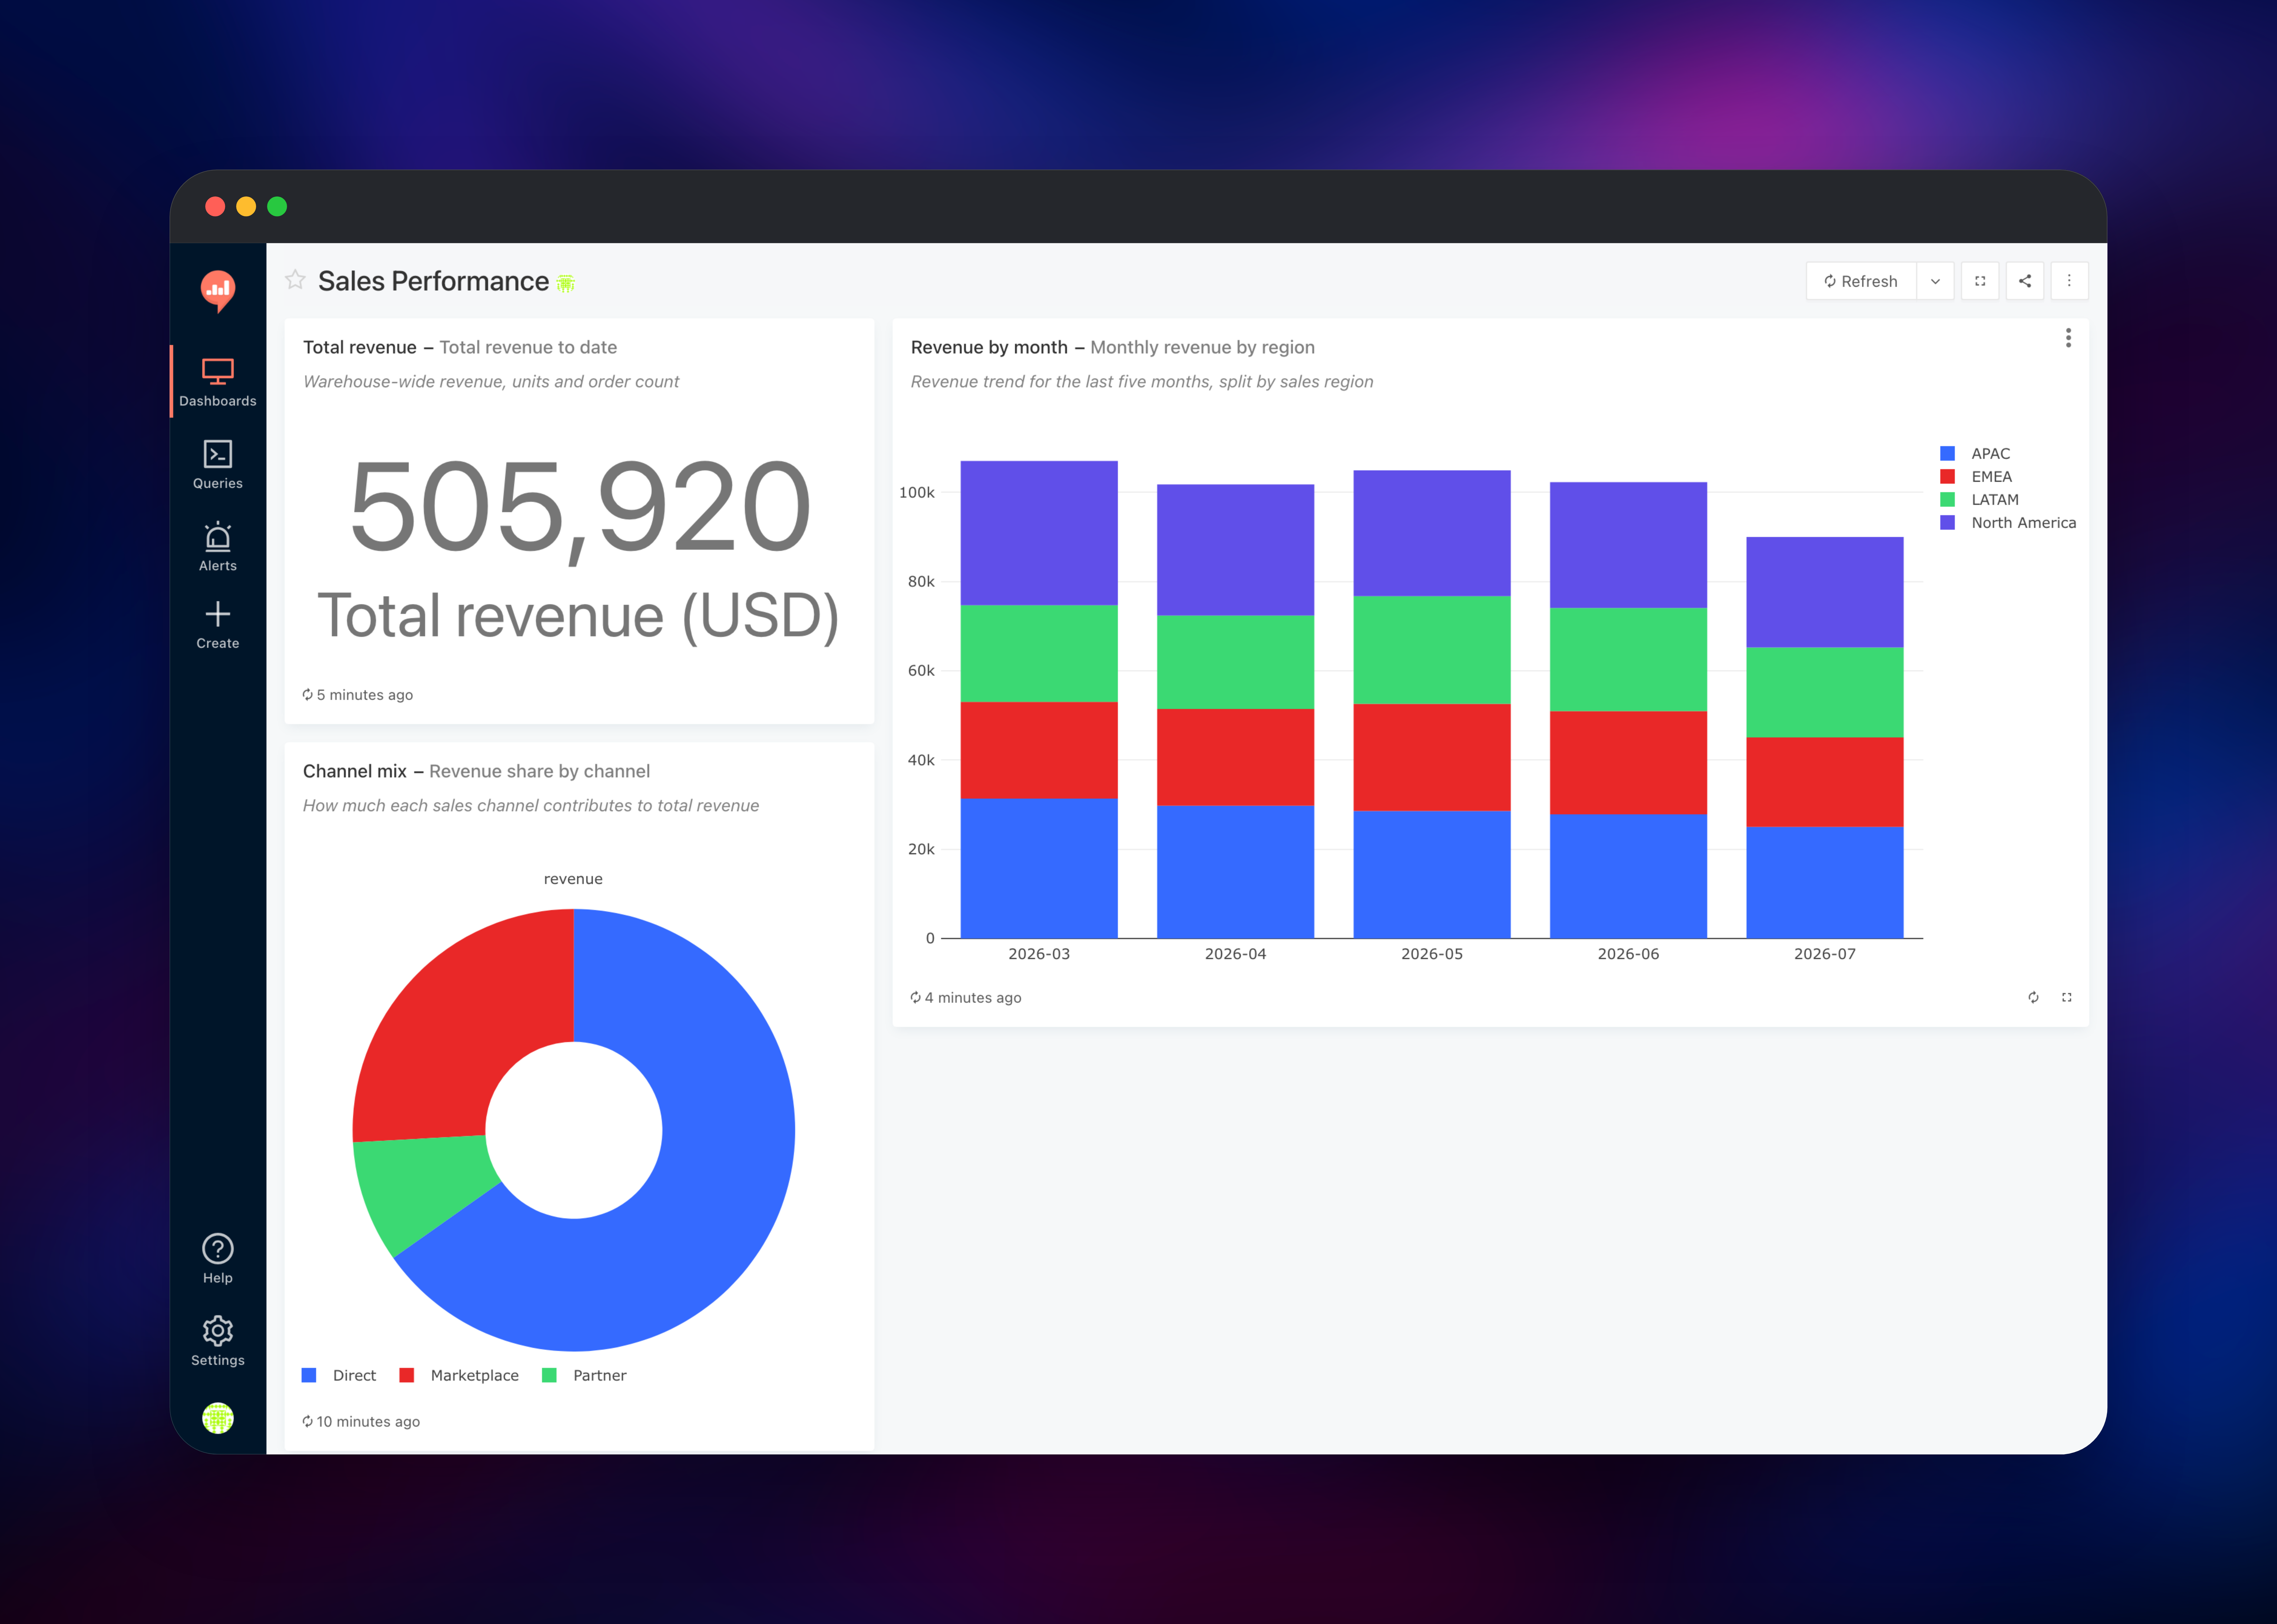Expand the refresh interval dropdown arrow
This screenshot has height=1624, width=2277.
[1935, 281]
